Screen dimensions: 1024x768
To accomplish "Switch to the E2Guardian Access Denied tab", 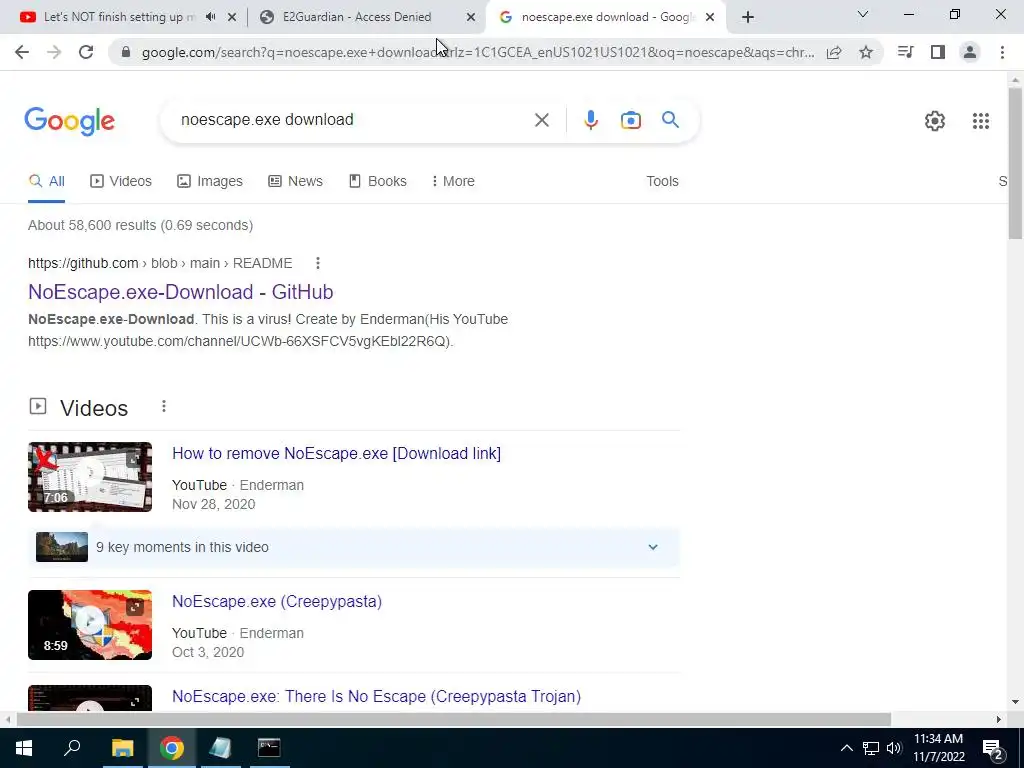I will [357, 17].
